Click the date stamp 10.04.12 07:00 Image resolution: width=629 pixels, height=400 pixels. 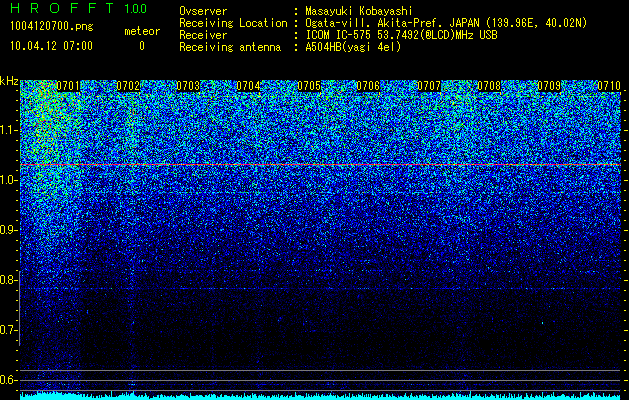(51, 46)
